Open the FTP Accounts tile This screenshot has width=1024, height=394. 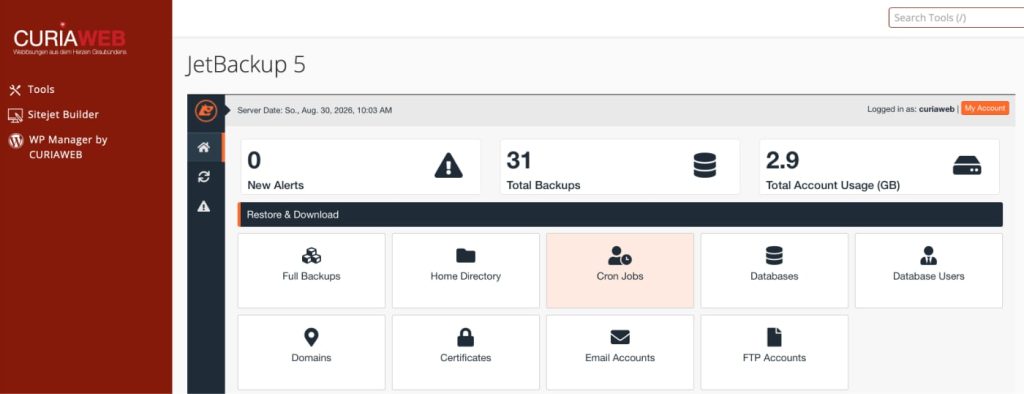(775, 352)
